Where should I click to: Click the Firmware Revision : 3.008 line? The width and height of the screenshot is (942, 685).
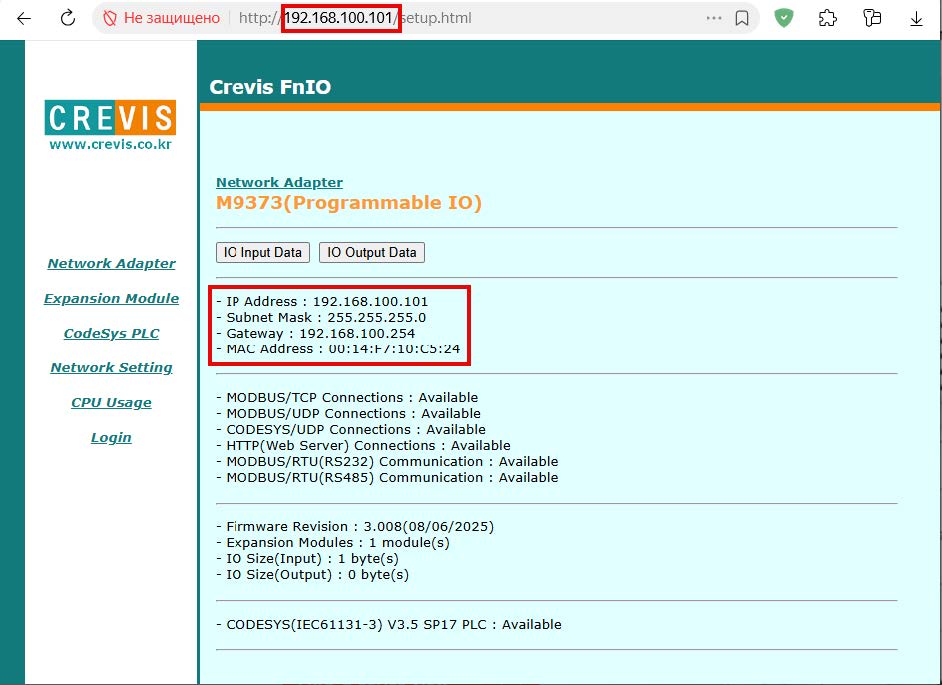point(356,527)
